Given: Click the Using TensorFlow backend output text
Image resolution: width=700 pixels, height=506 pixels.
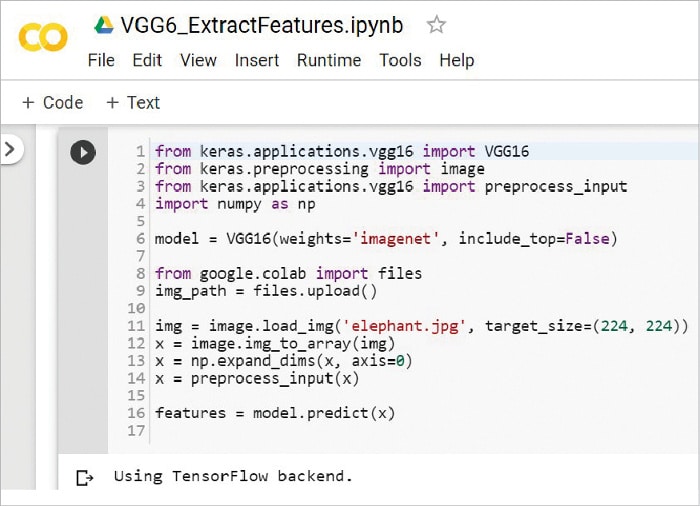Looking at the screenshot, I should click(x=233, y=476).
